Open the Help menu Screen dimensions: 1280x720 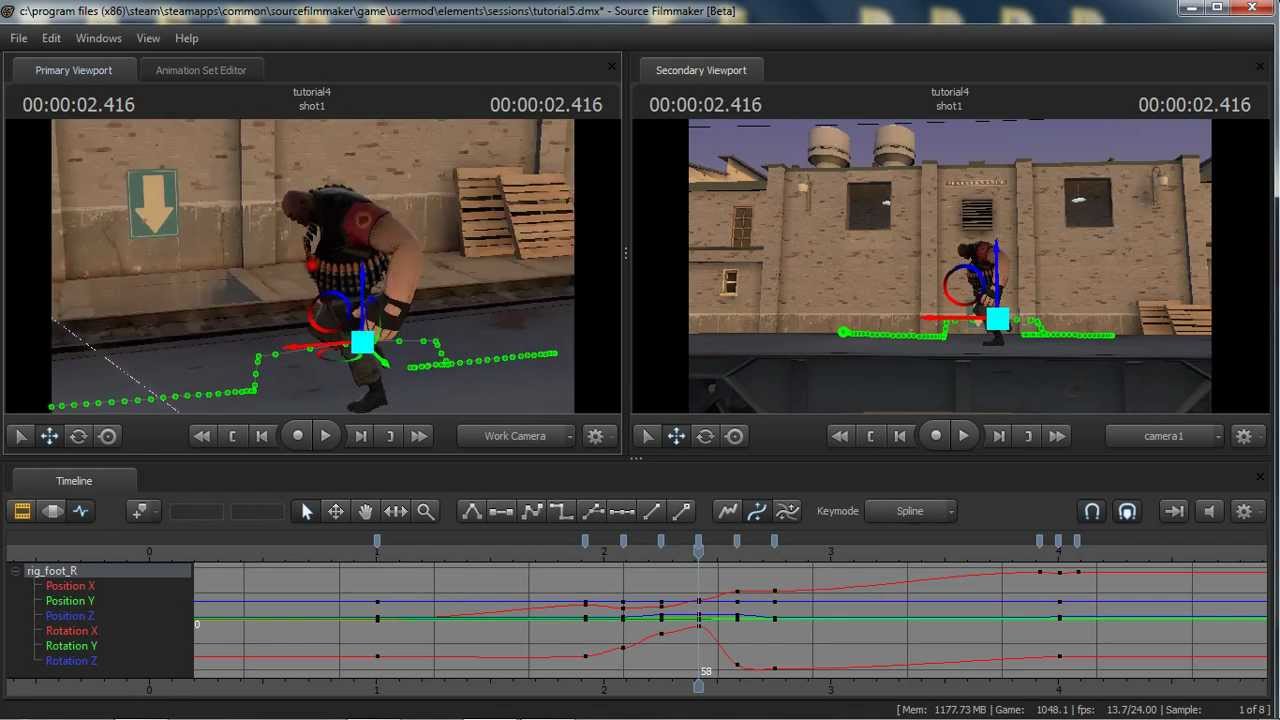pyautogui.click(x=187, y=38)
